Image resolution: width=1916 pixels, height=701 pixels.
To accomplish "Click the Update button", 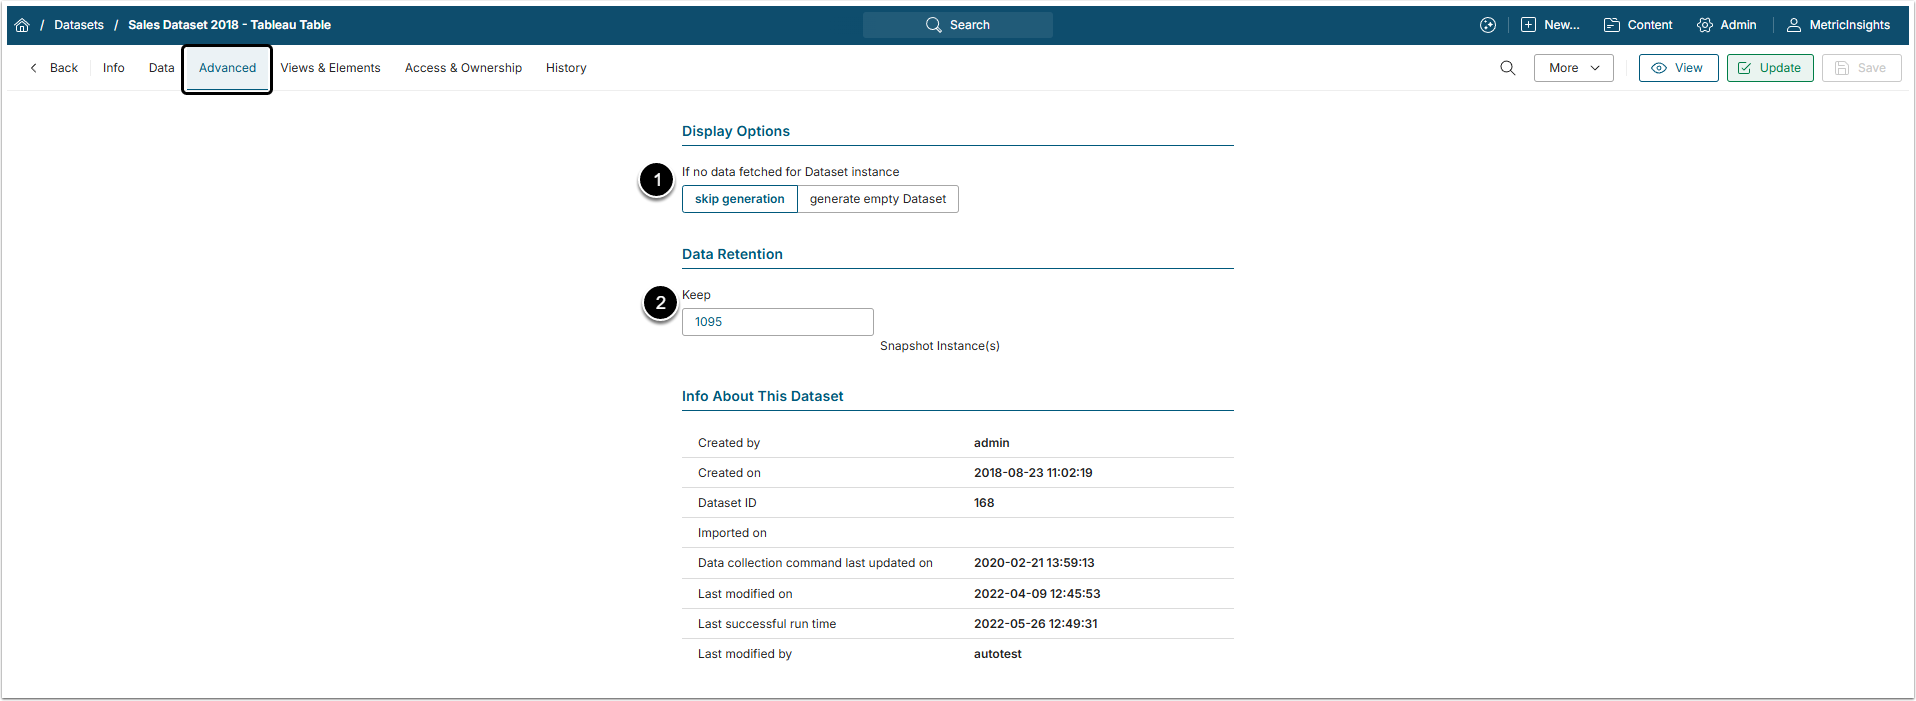I will tap(1769, 68).
